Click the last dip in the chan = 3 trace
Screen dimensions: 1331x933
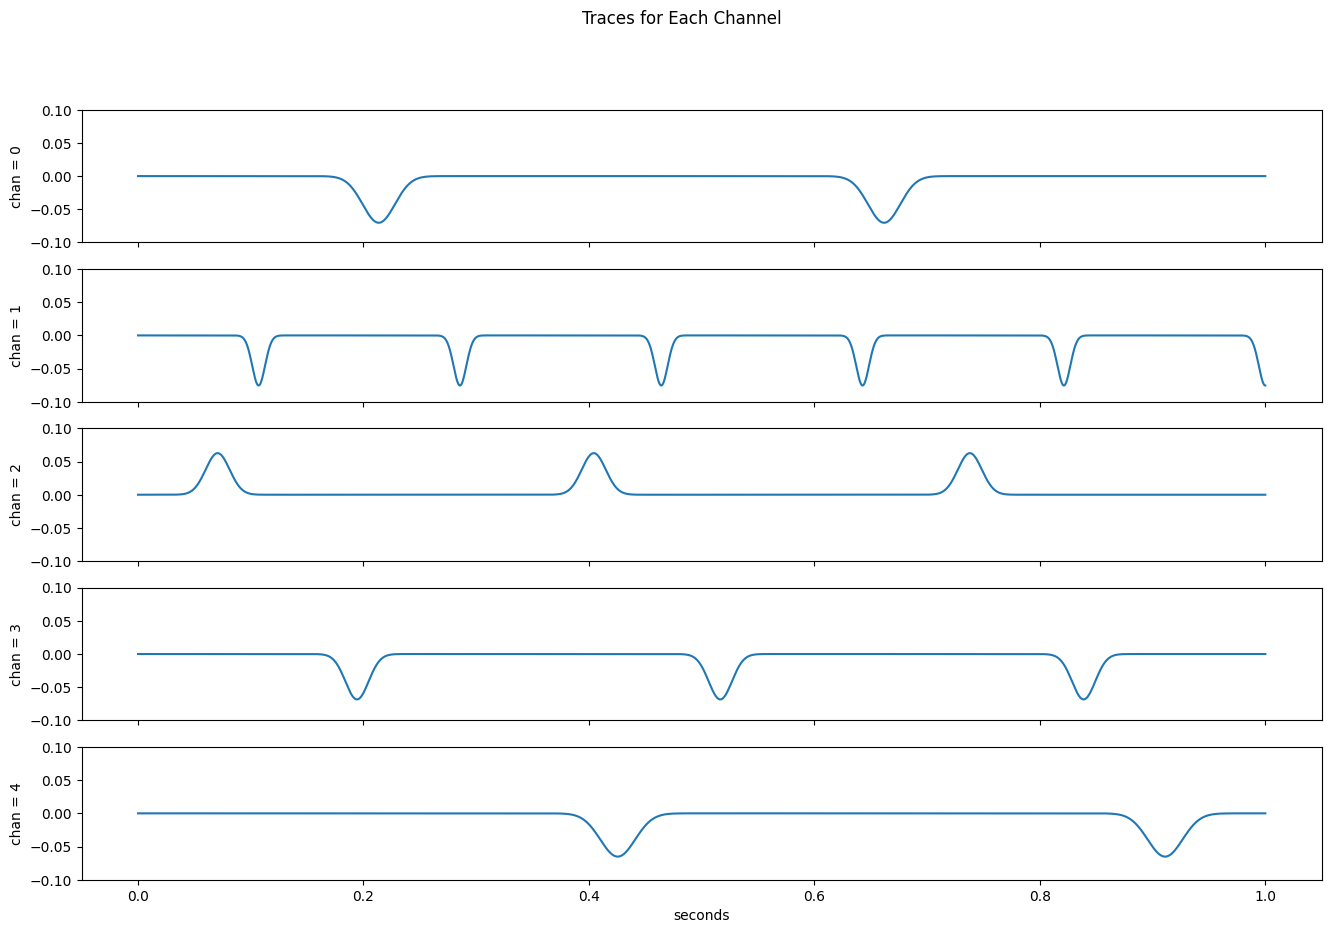pos(1084,677)
